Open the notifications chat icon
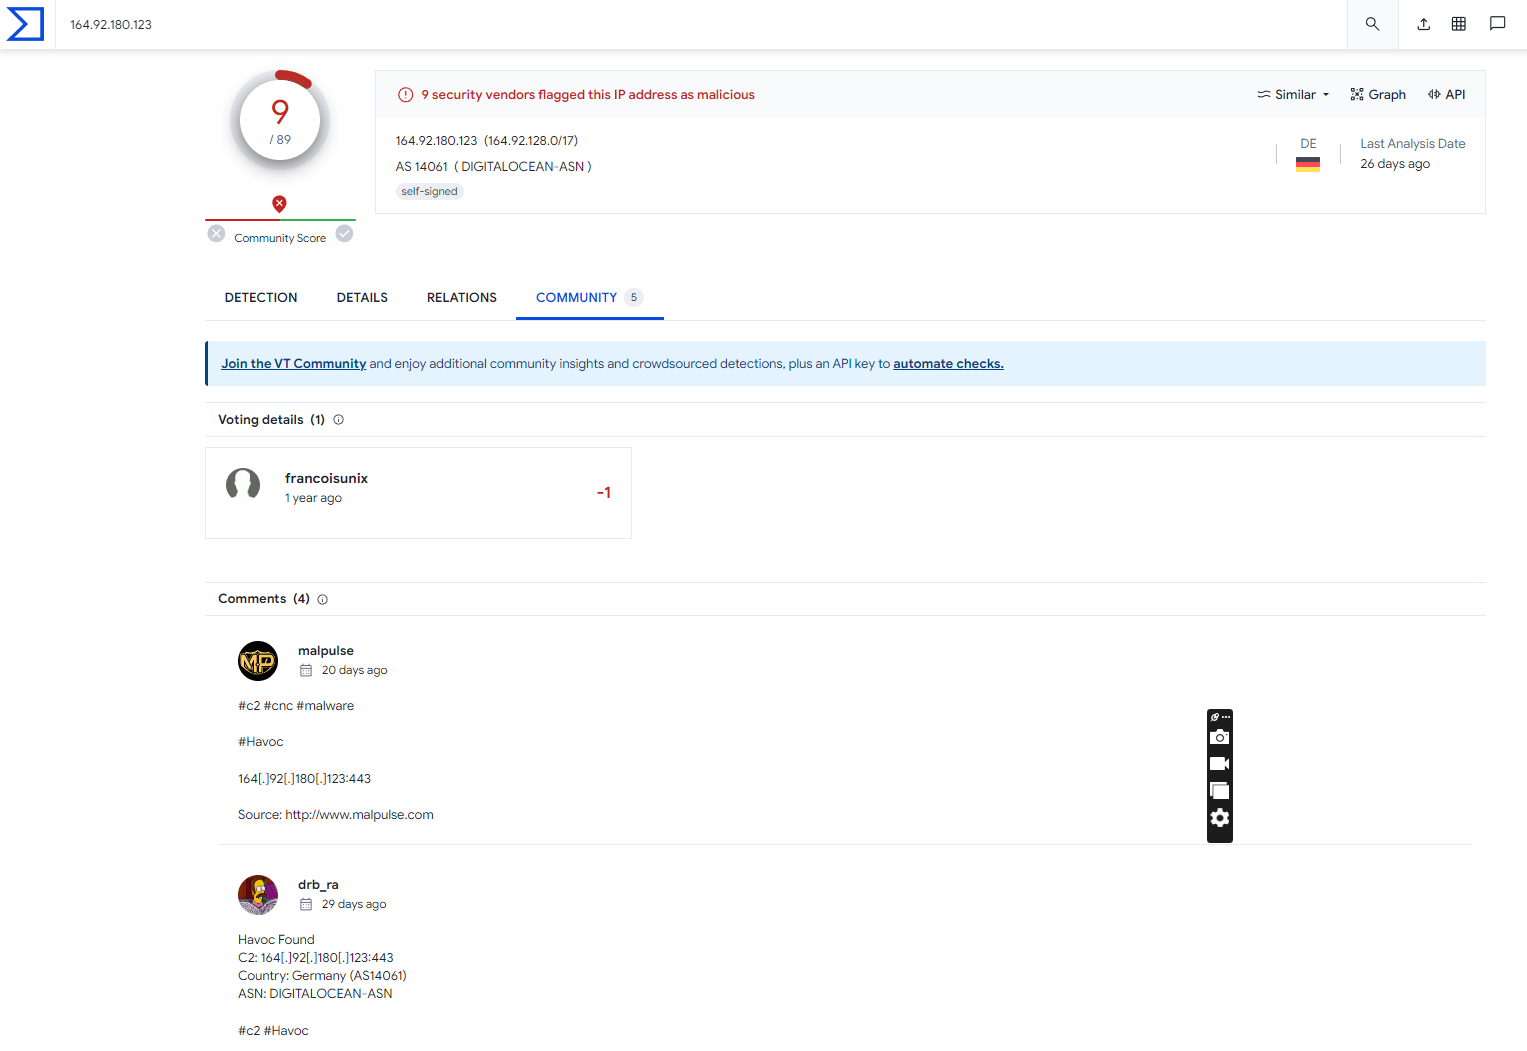 tap(1497, 24)
